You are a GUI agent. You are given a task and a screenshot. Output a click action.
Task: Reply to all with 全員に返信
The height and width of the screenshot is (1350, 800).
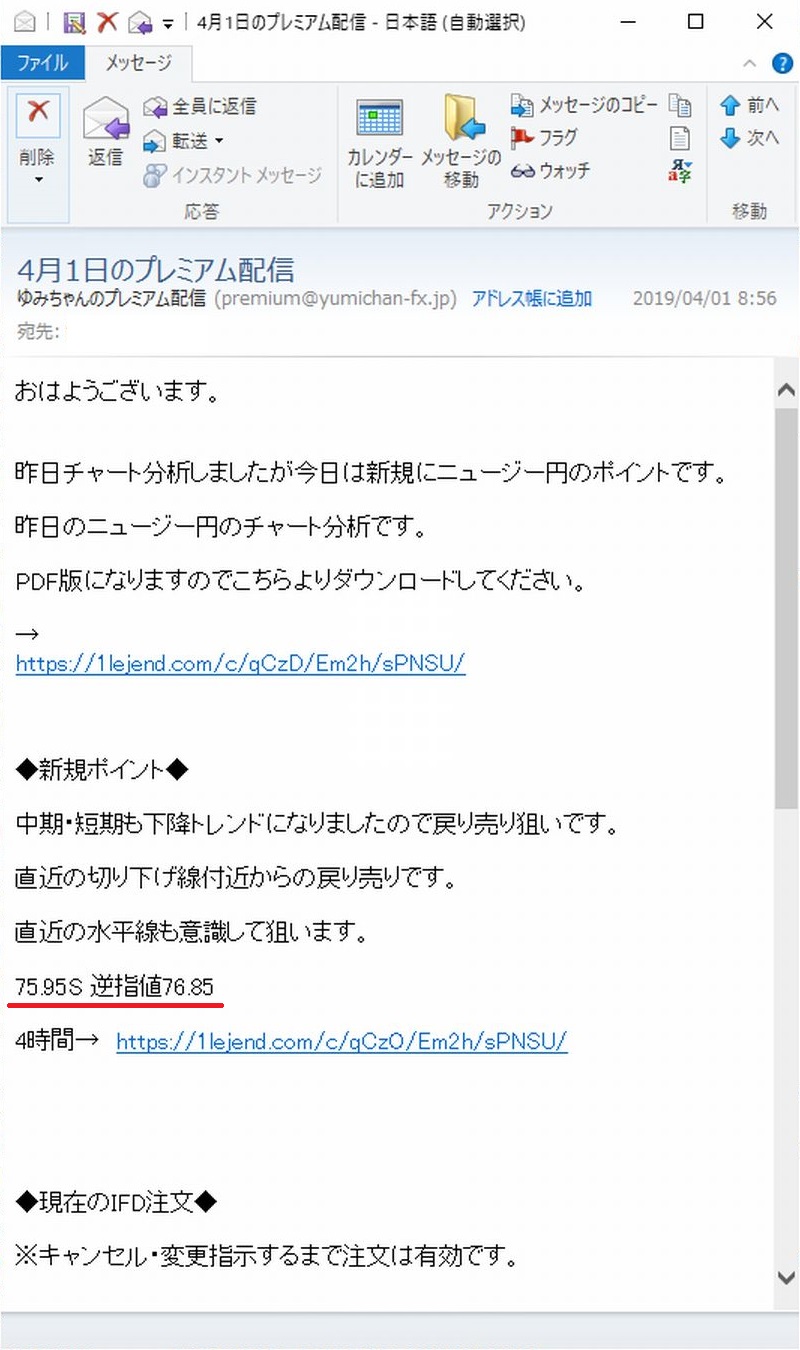tap(200, 106)
